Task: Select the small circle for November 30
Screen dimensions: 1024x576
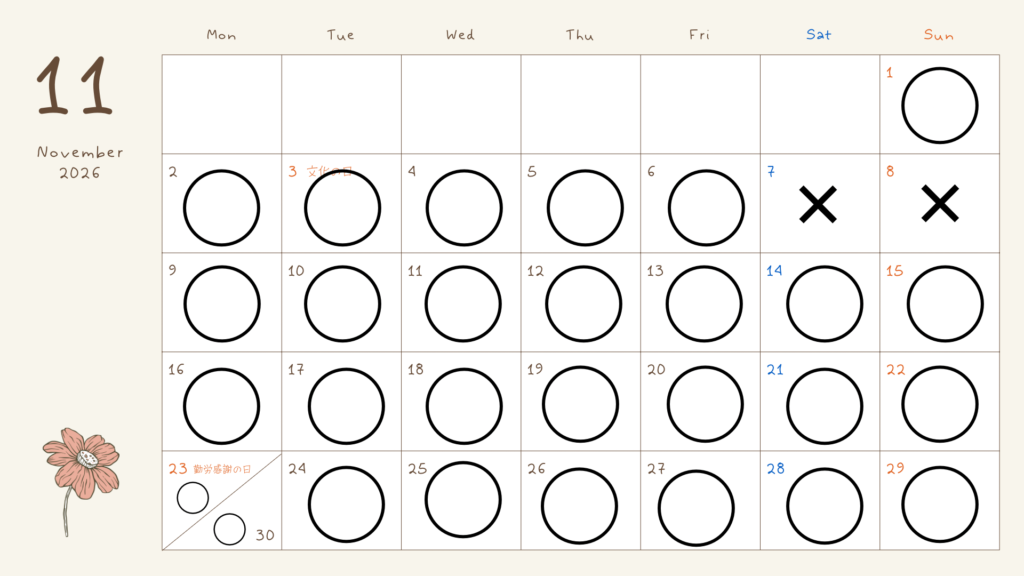Action: click(229, 529)
